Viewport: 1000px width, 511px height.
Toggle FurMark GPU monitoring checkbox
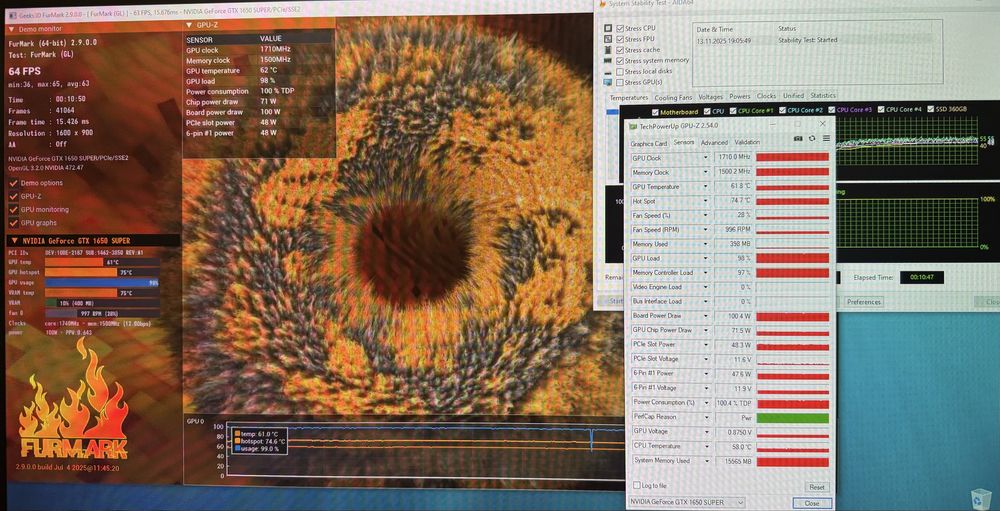click(13, 209)
